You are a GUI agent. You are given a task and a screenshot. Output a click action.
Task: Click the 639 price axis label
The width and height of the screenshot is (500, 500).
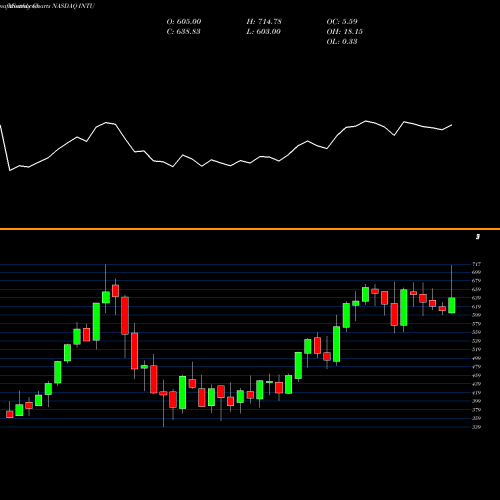click(x=476, y=298)
